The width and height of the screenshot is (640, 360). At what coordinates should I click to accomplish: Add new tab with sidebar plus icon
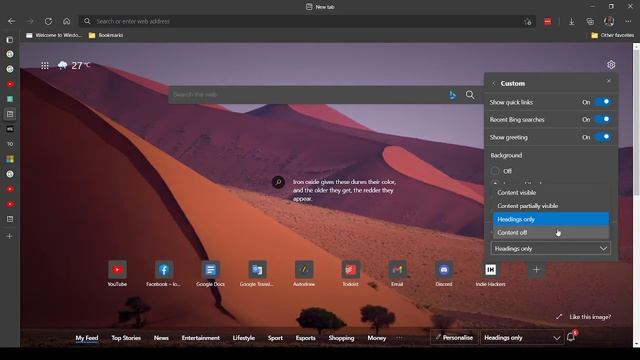tap(10, 236)
